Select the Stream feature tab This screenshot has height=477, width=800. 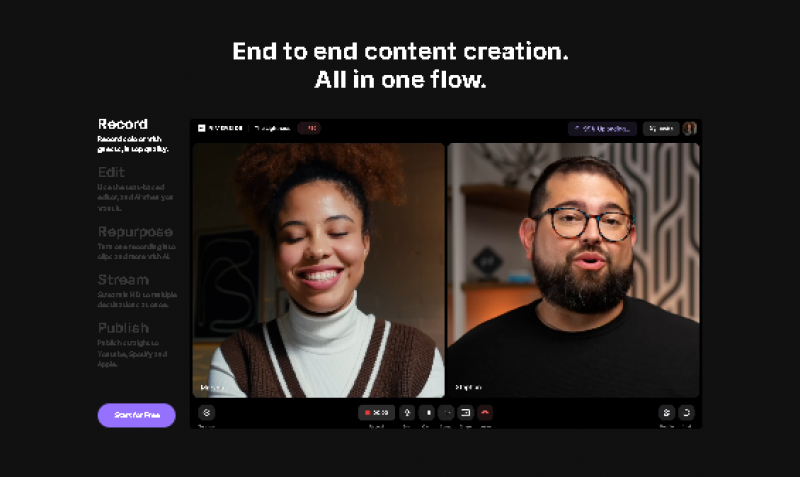[123, 280]
